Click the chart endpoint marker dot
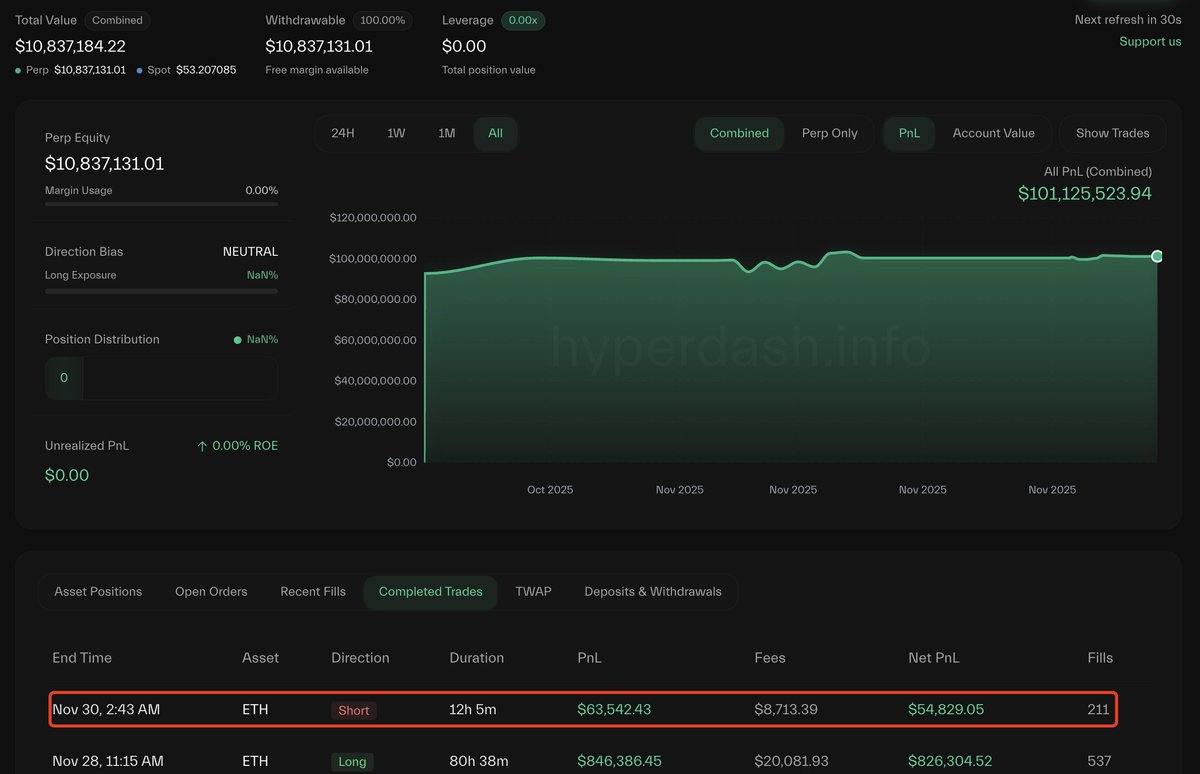Image resolution: width=1200 pixels, height=774 pixels. [1157, 257]
